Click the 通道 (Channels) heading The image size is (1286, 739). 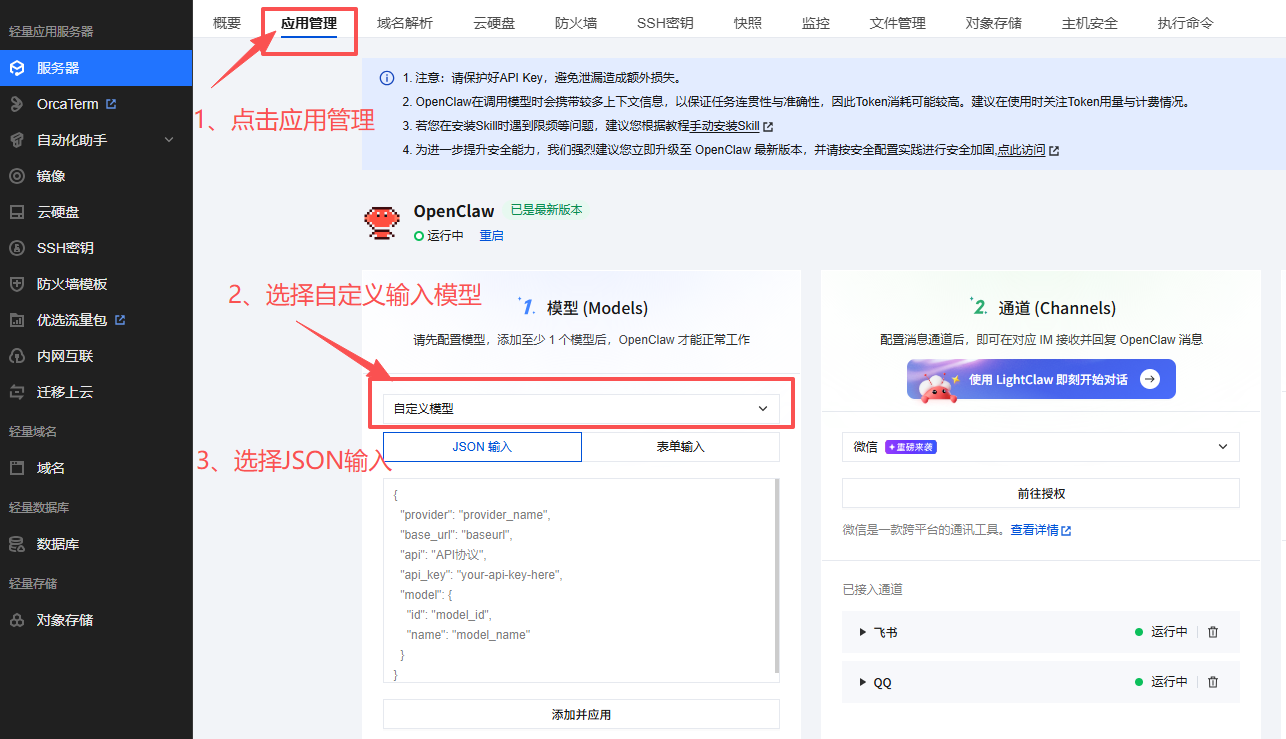pos(1057,308)
